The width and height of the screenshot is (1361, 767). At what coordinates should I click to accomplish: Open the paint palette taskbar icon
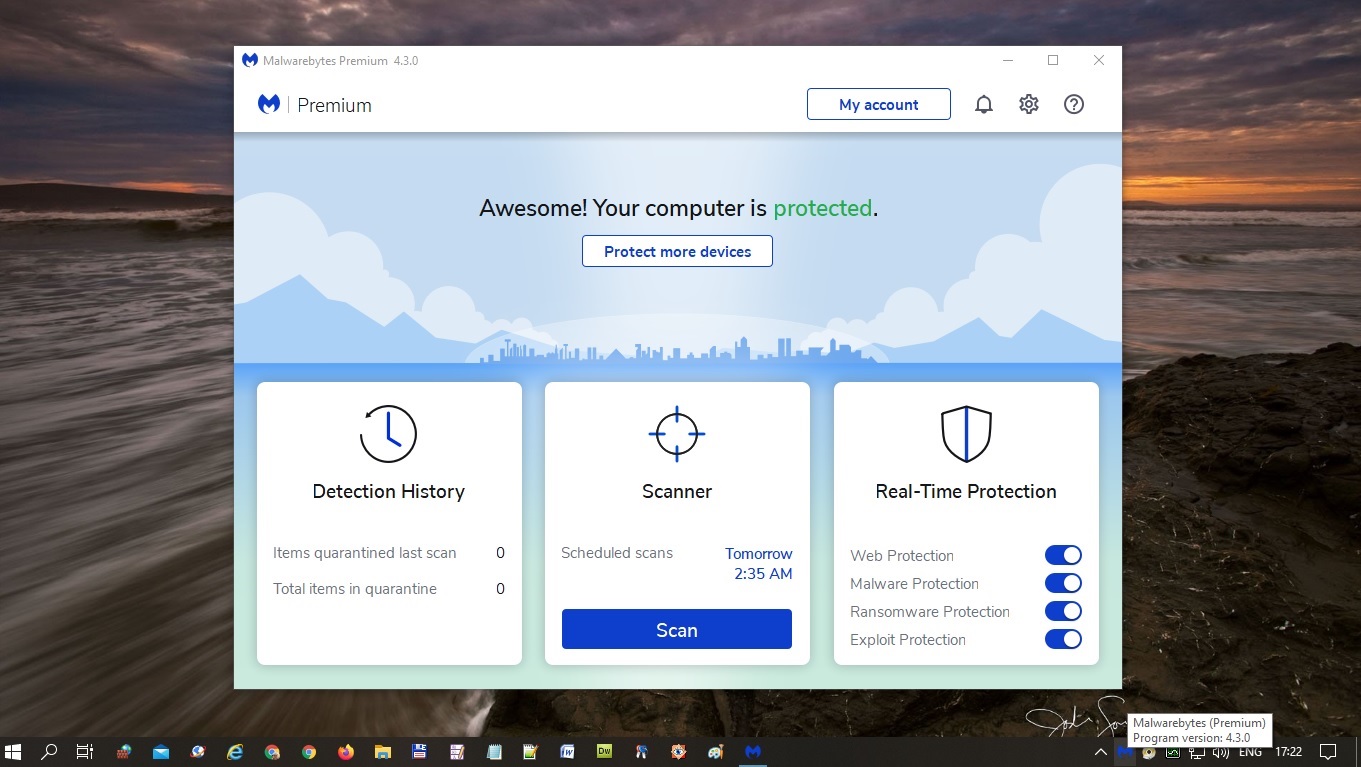coord(715,751)
